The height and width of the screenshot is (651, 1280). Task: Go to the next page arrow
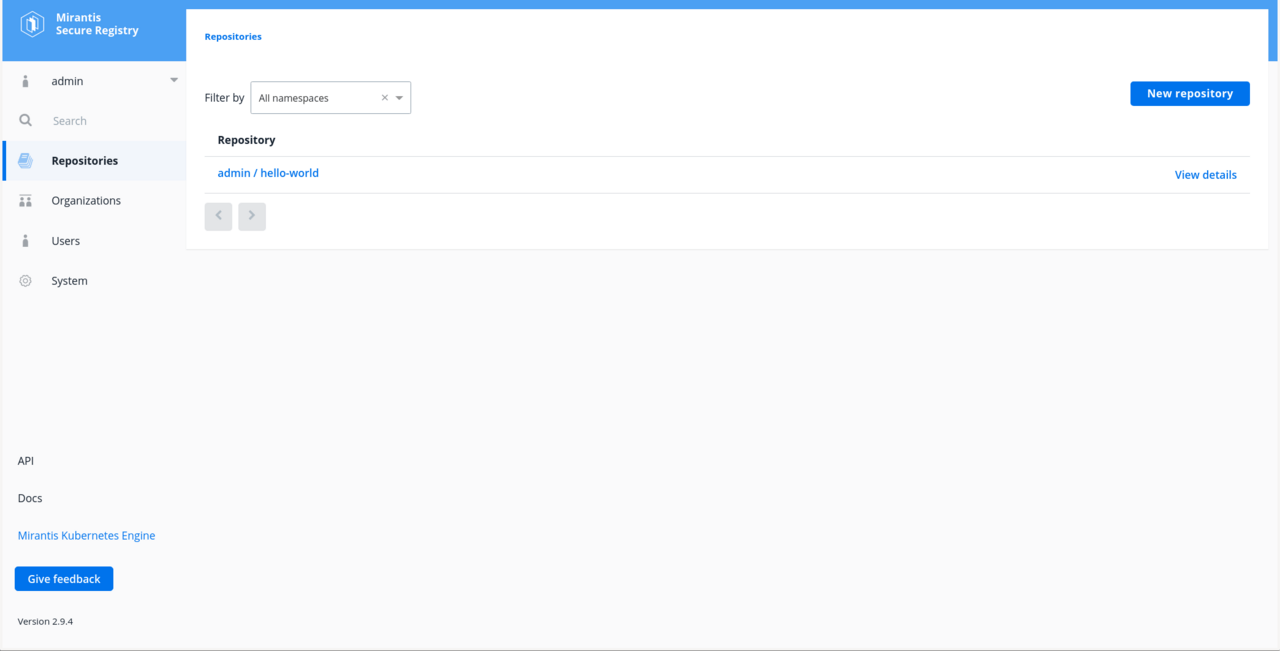(252, 216)
